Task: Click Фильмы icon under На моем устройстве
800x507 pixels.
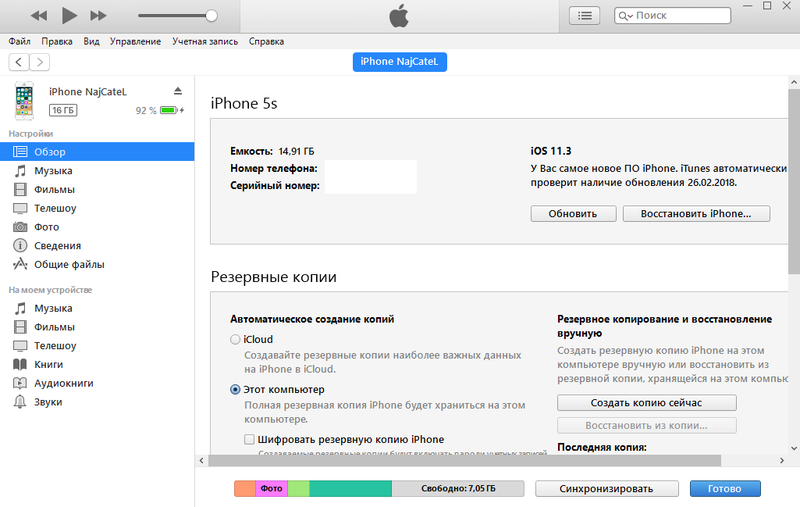Action: tap(20, 327)
